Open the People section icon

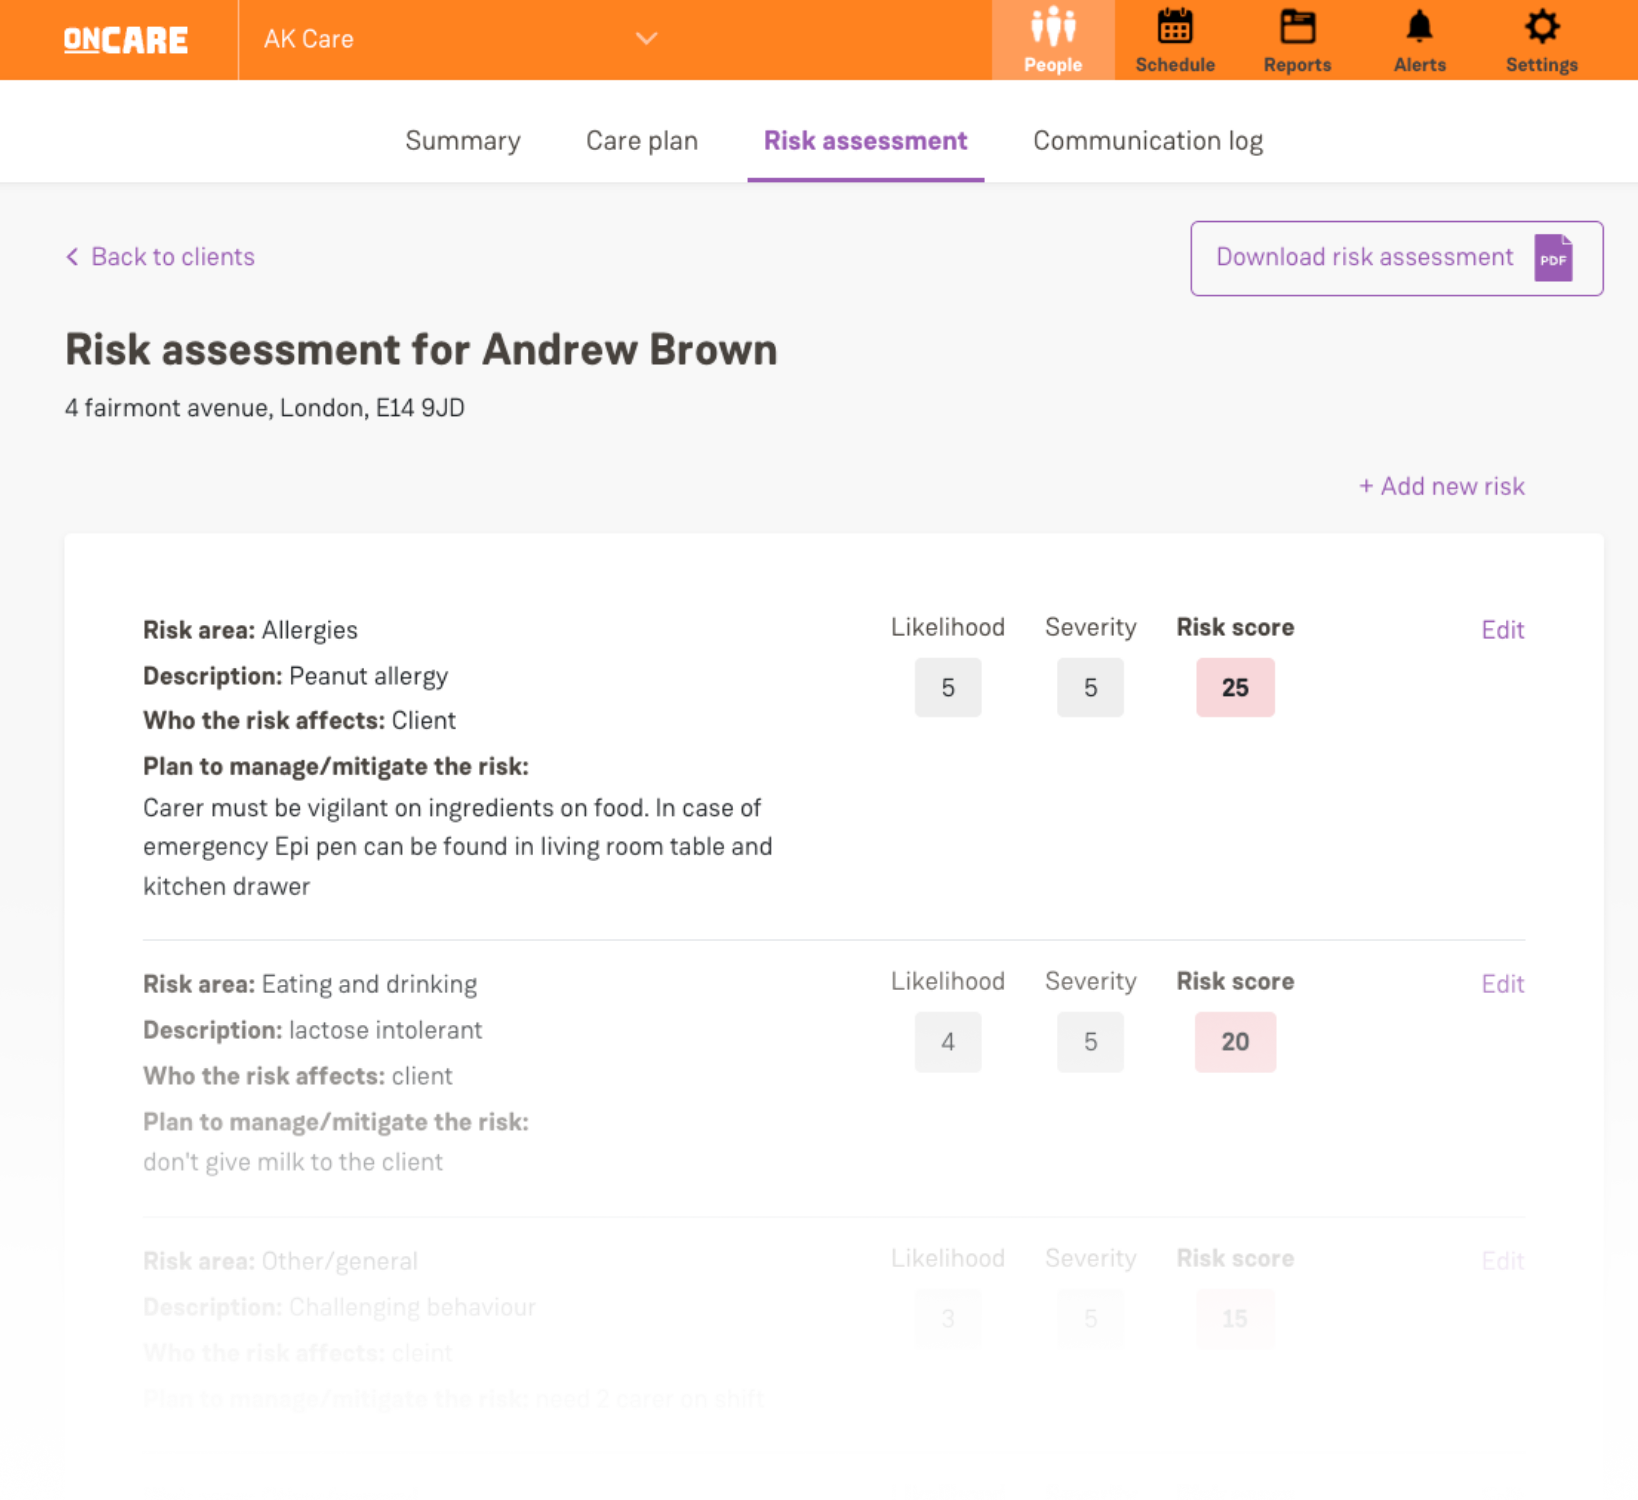click(1052, 28)
